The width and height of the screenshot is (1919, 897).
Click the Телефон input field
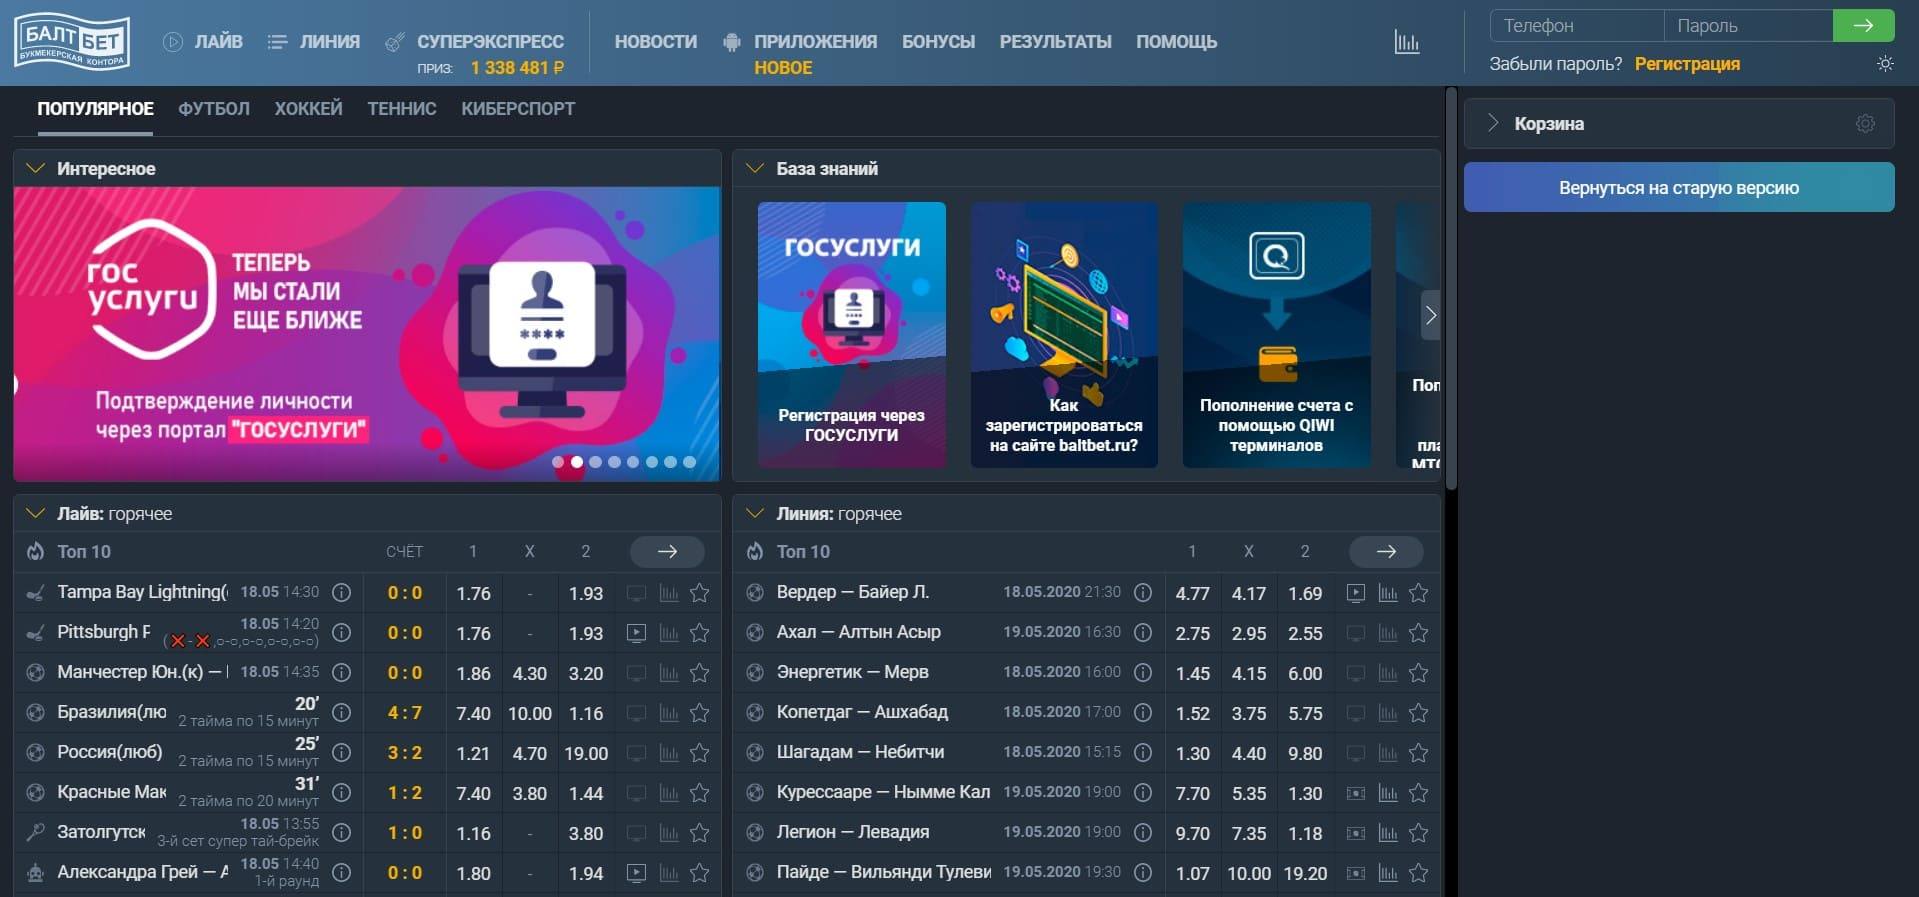tap(1576, 26)
